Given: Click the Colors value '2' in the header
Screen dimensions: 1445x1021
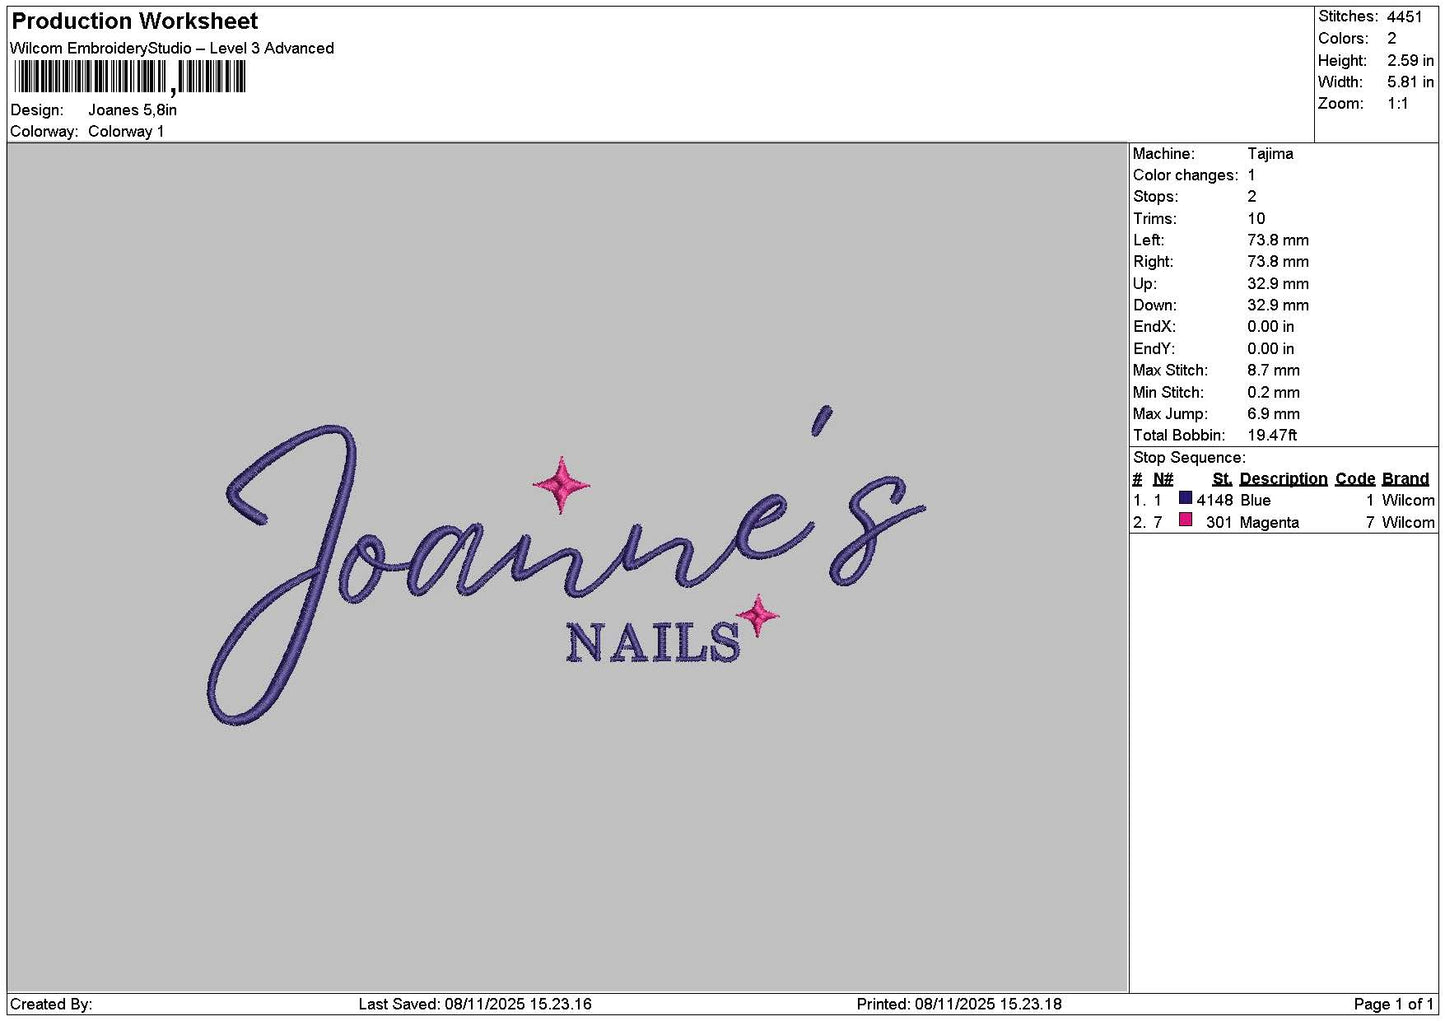Looking at the screenshot, I should point(1391,38).
